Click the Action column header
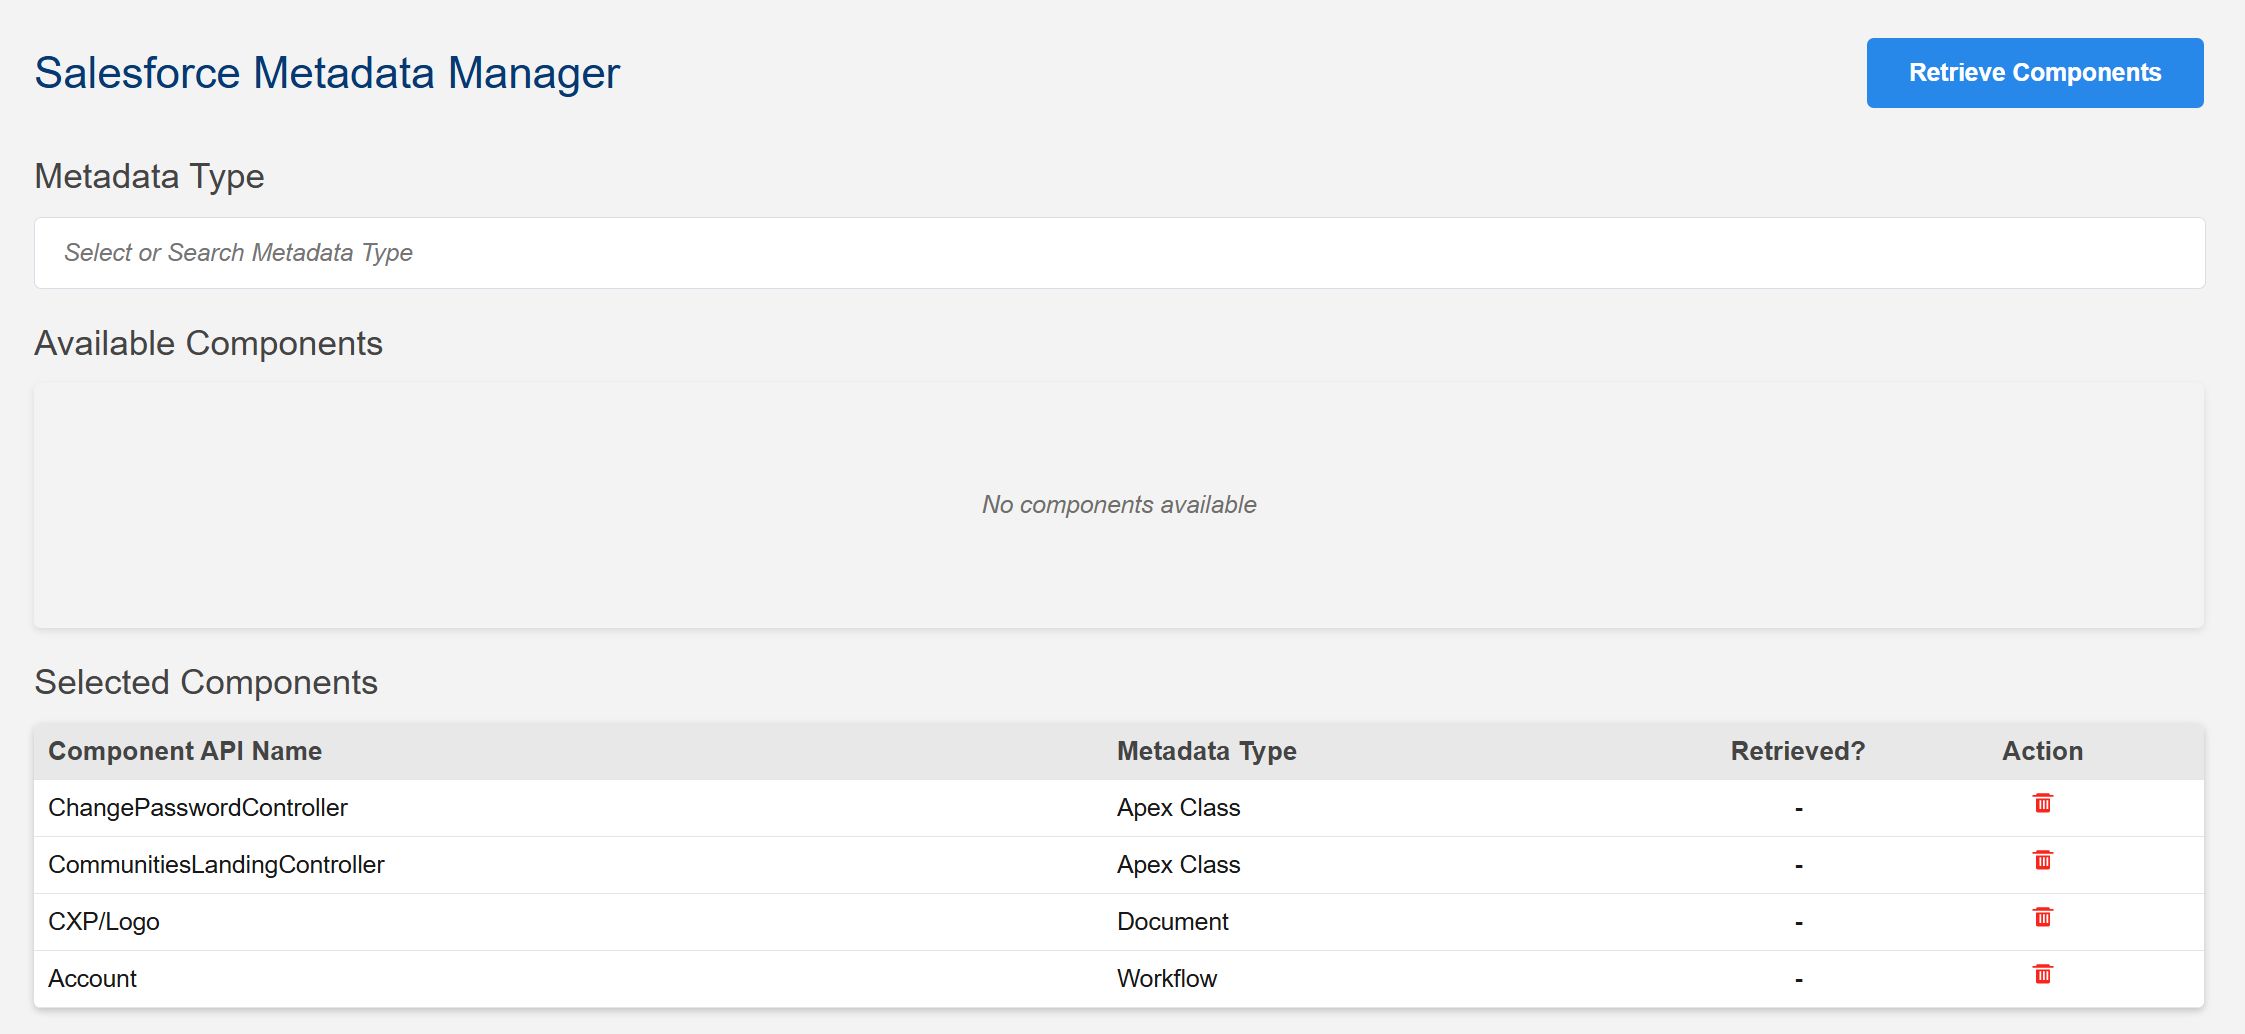The height and width of the screenshot is (1034, 2245). coord(2042,751)
